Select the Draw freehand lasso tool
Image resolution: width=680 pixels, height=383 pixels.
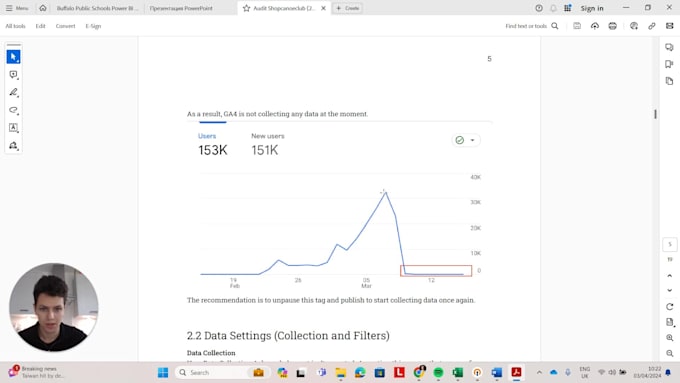(x=13, y=110)
